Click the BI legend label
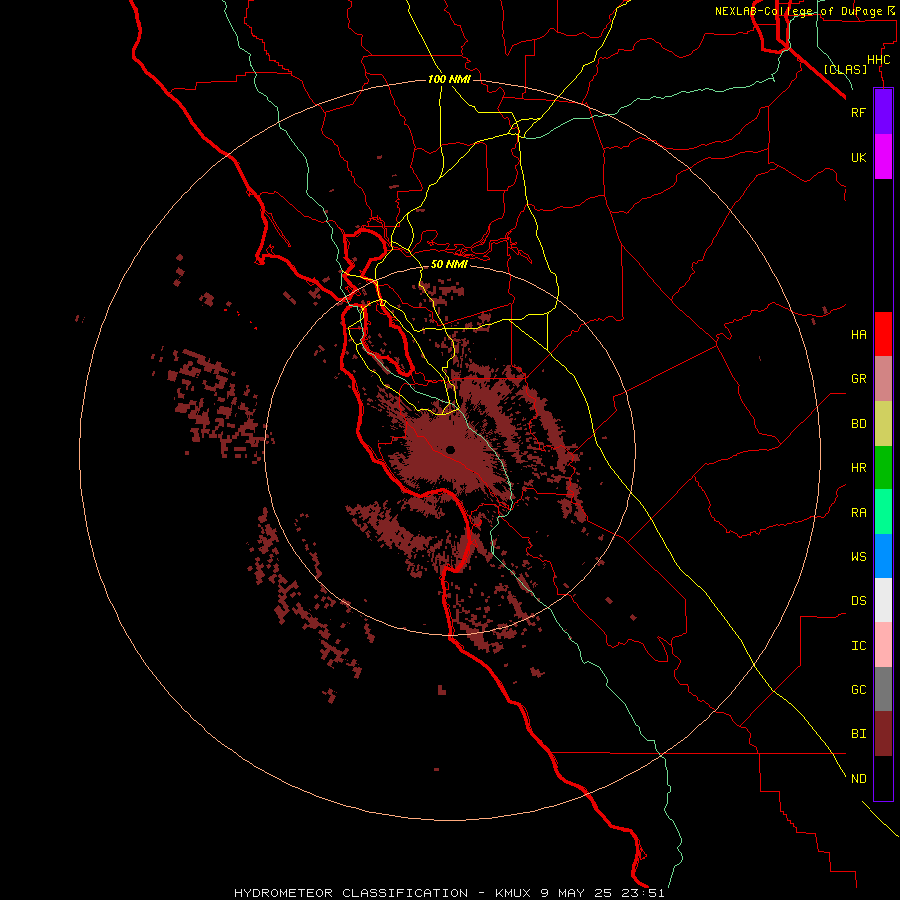The width and height of the screenshot is (900, 900). tap(858, 734)
